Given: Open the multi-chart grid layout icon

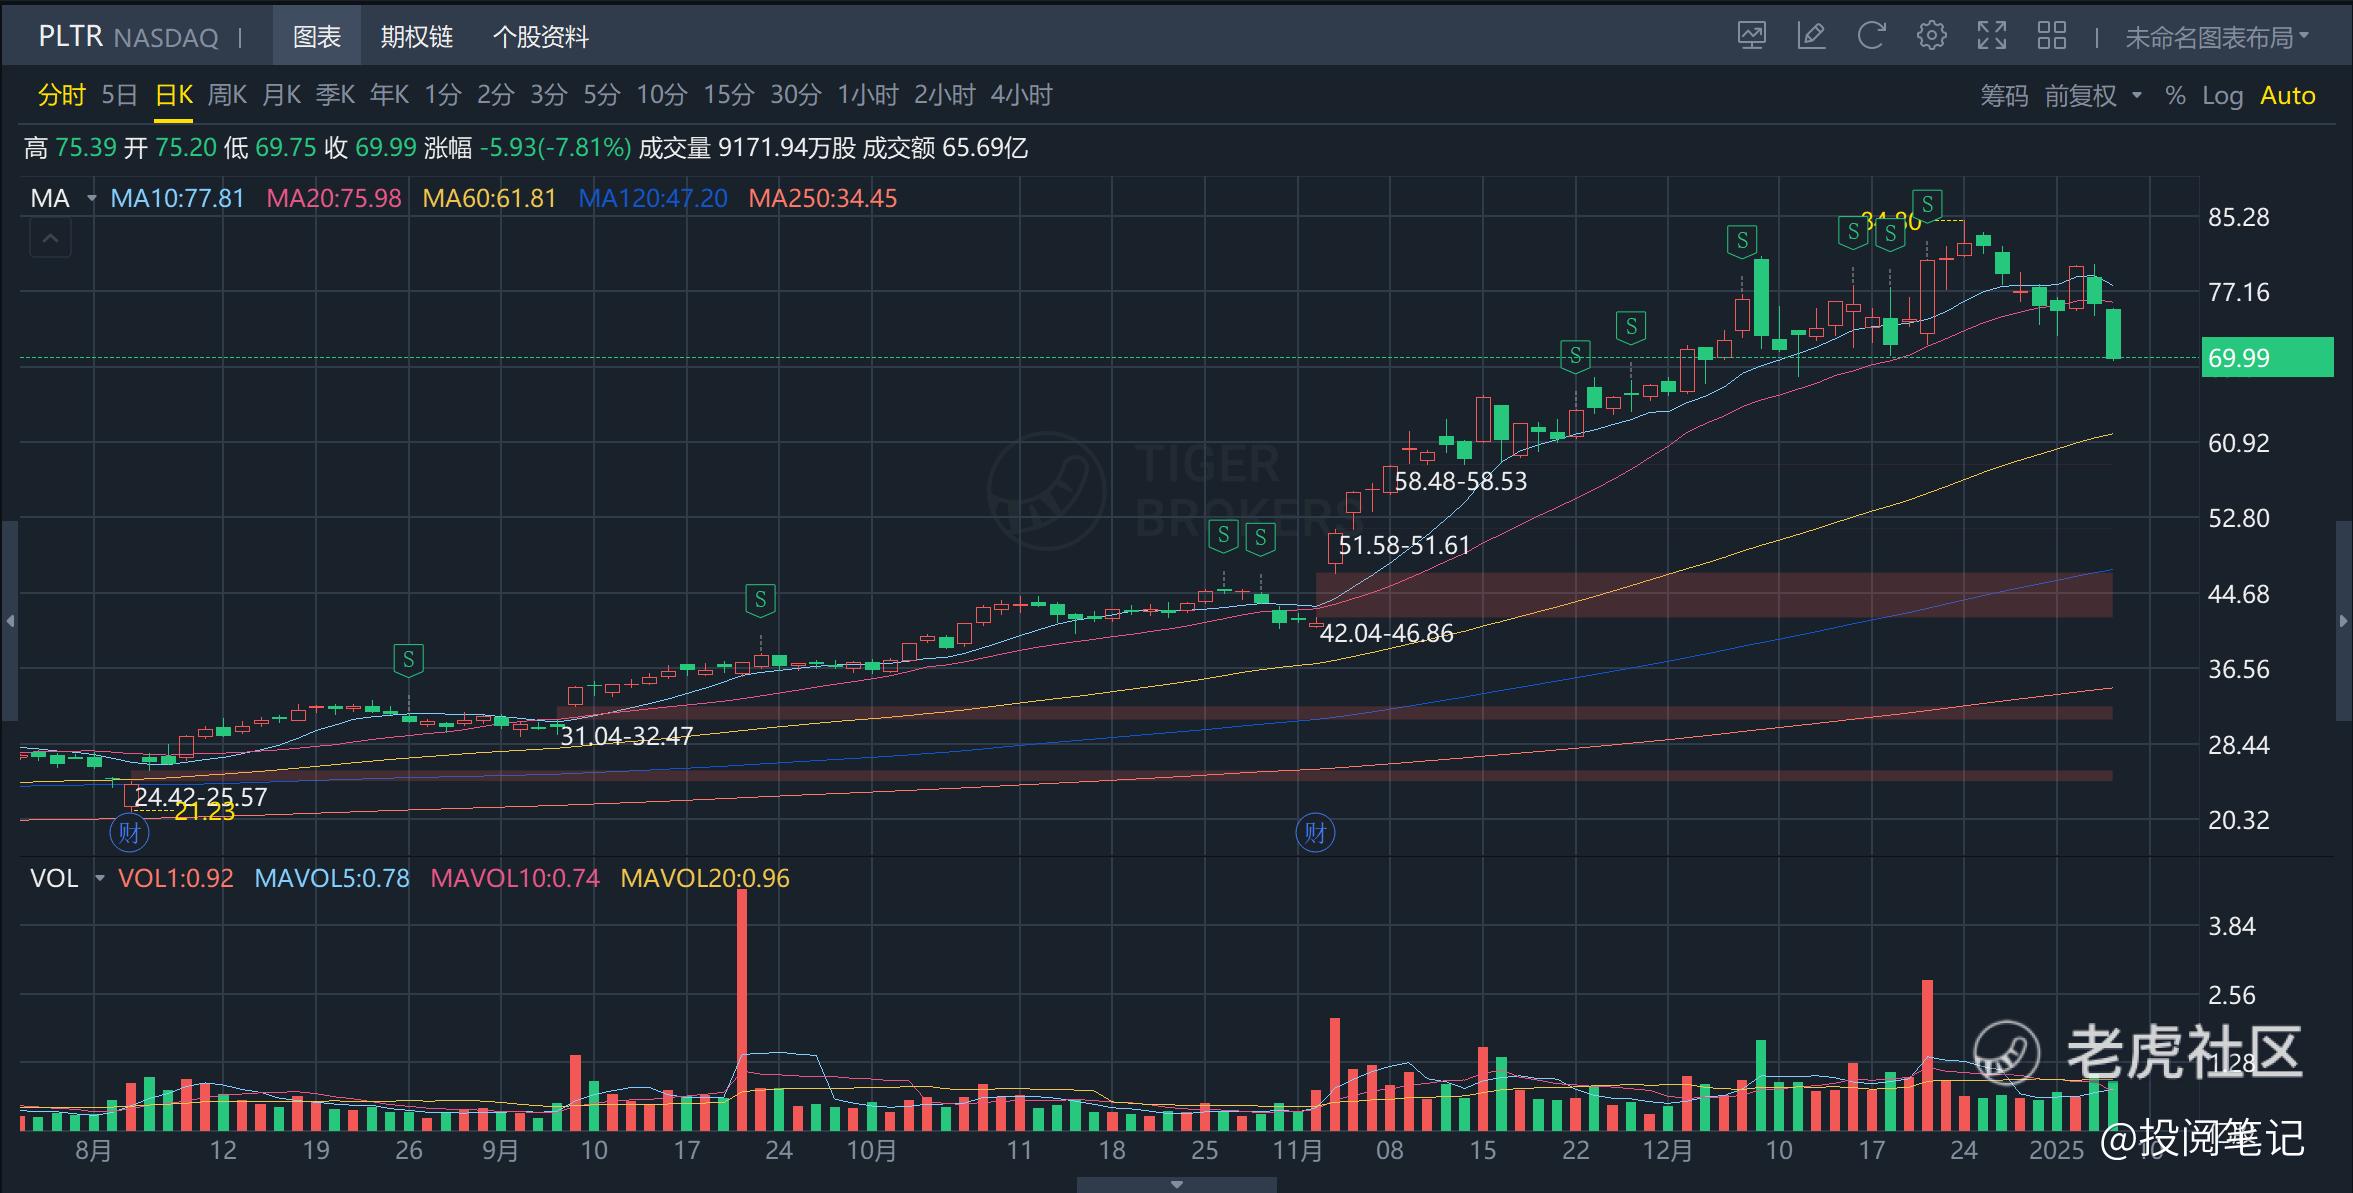Looking at the screenshot, I should point(2051,37).
